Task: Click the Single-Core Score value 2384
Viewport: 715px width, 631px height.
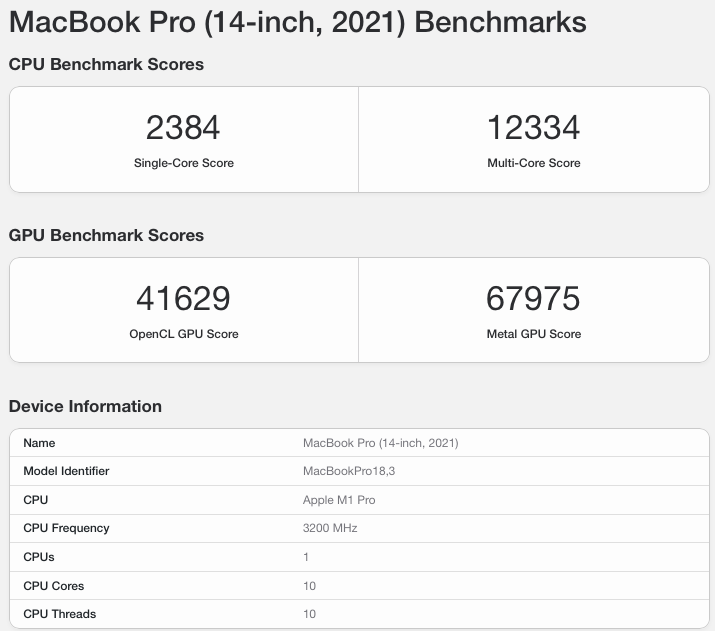Action: point(183,127)
